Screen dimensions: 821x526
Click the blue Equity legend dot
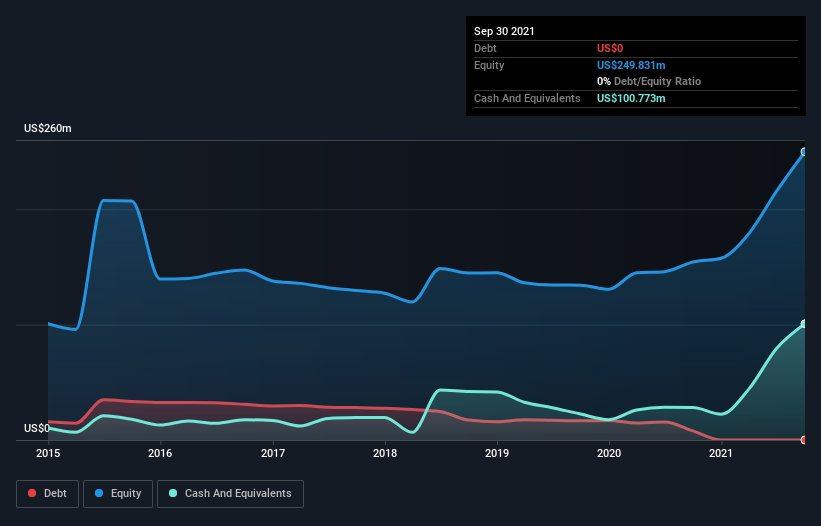click(99, 493)
